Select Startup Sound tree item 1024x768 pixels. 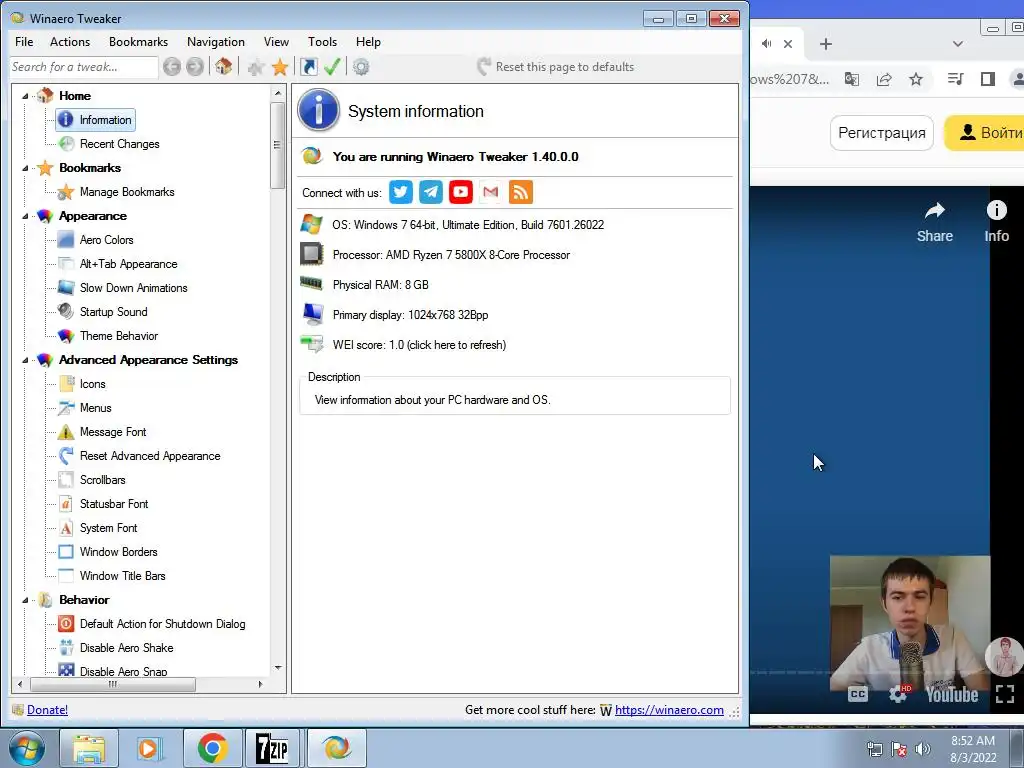pyautogui.click(x=114, y=312)
